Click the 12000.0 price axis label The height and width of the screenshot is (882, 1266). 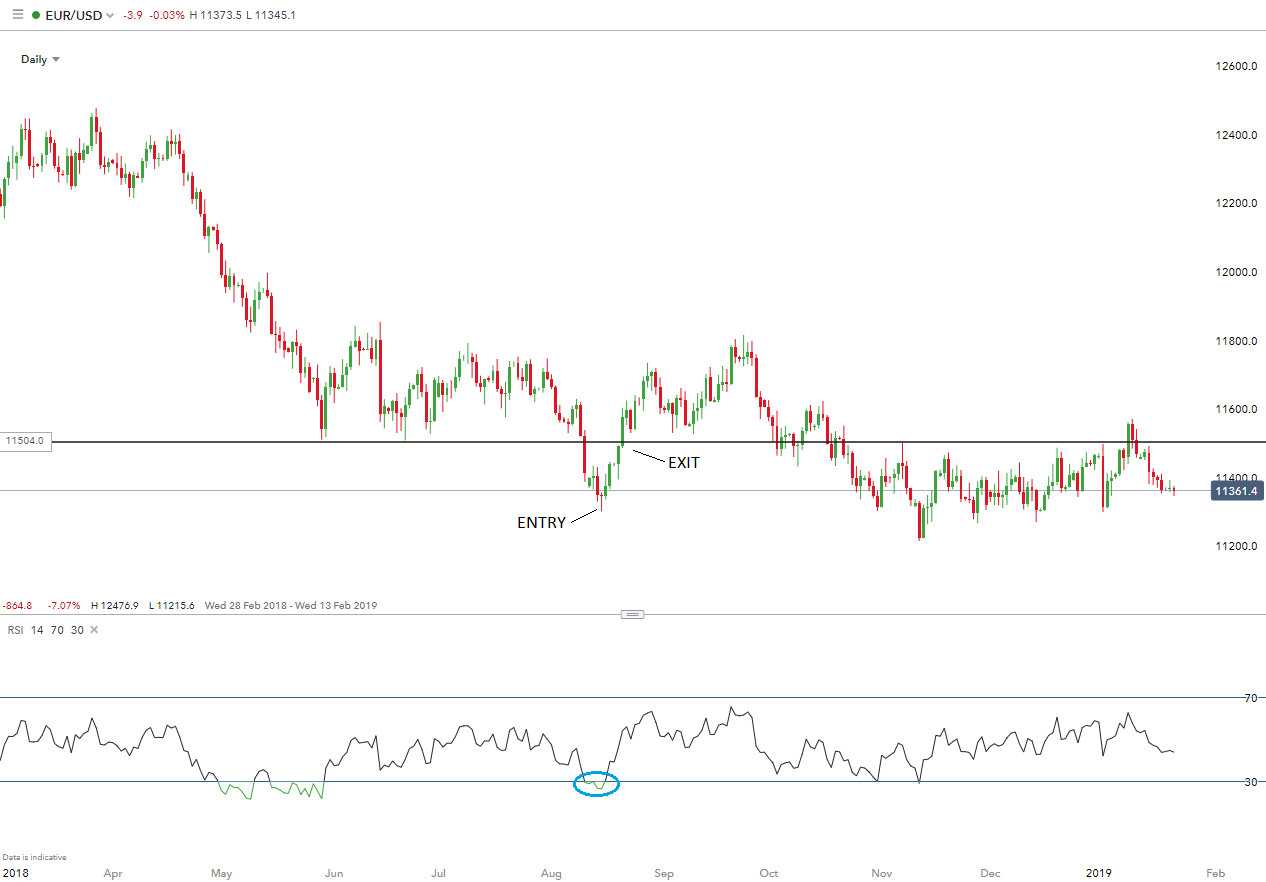click(x=1235, y=272)
